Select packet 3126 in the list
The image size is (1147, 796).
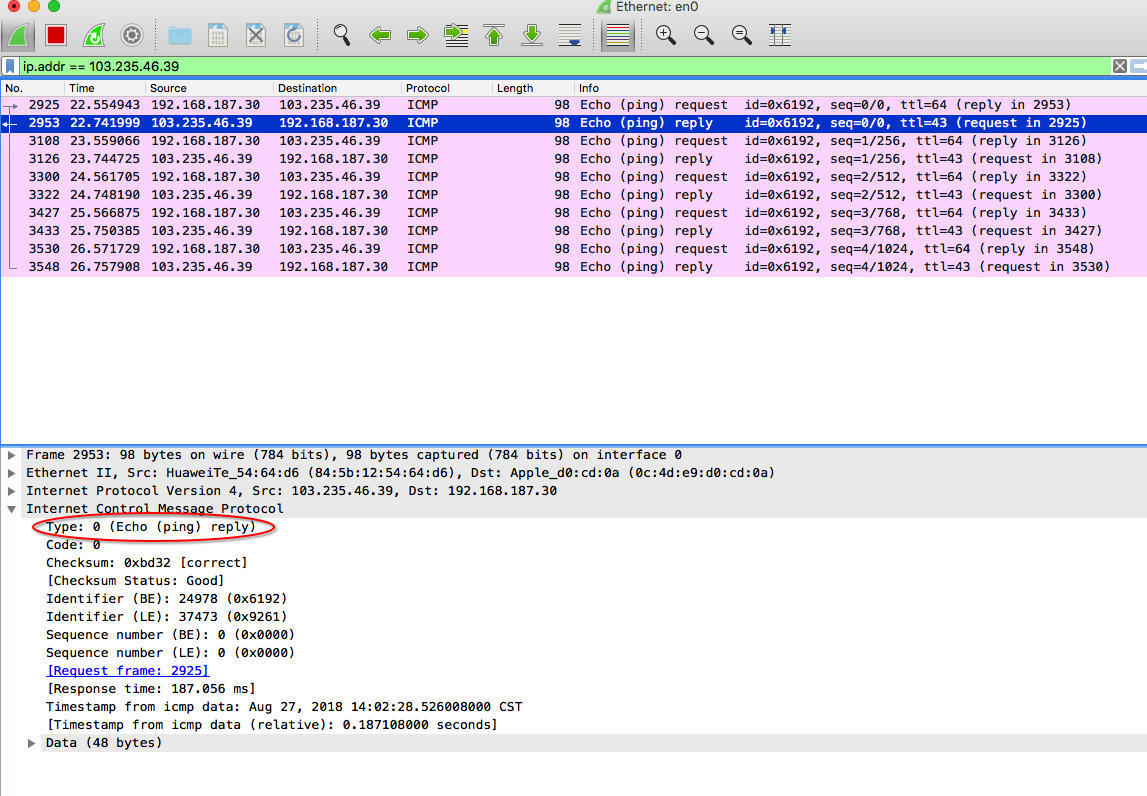[574, 159]
